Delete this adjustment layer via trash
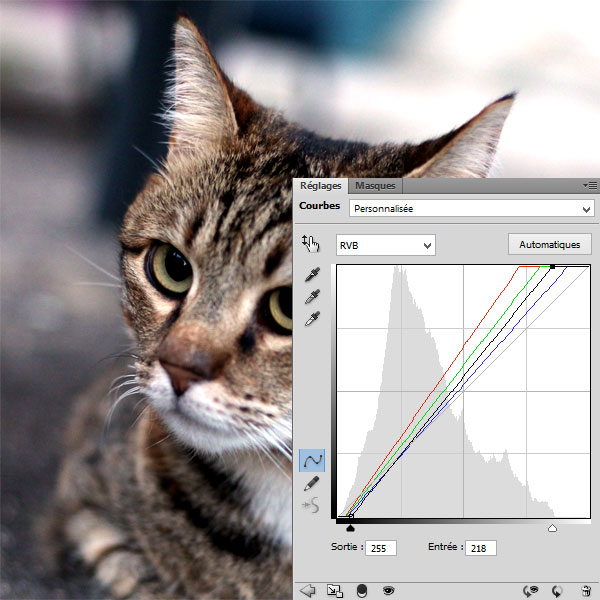 [x=587, y=591]
